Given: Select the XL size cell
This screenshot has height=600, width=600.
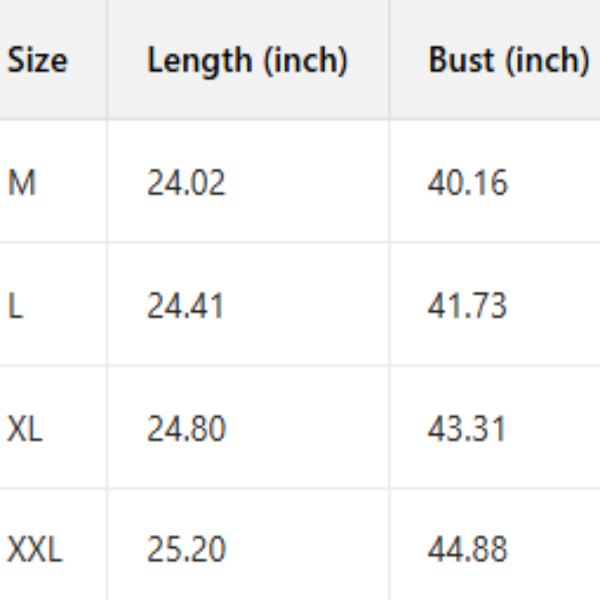Looking at the screenshot, I should tap(25, 428).
